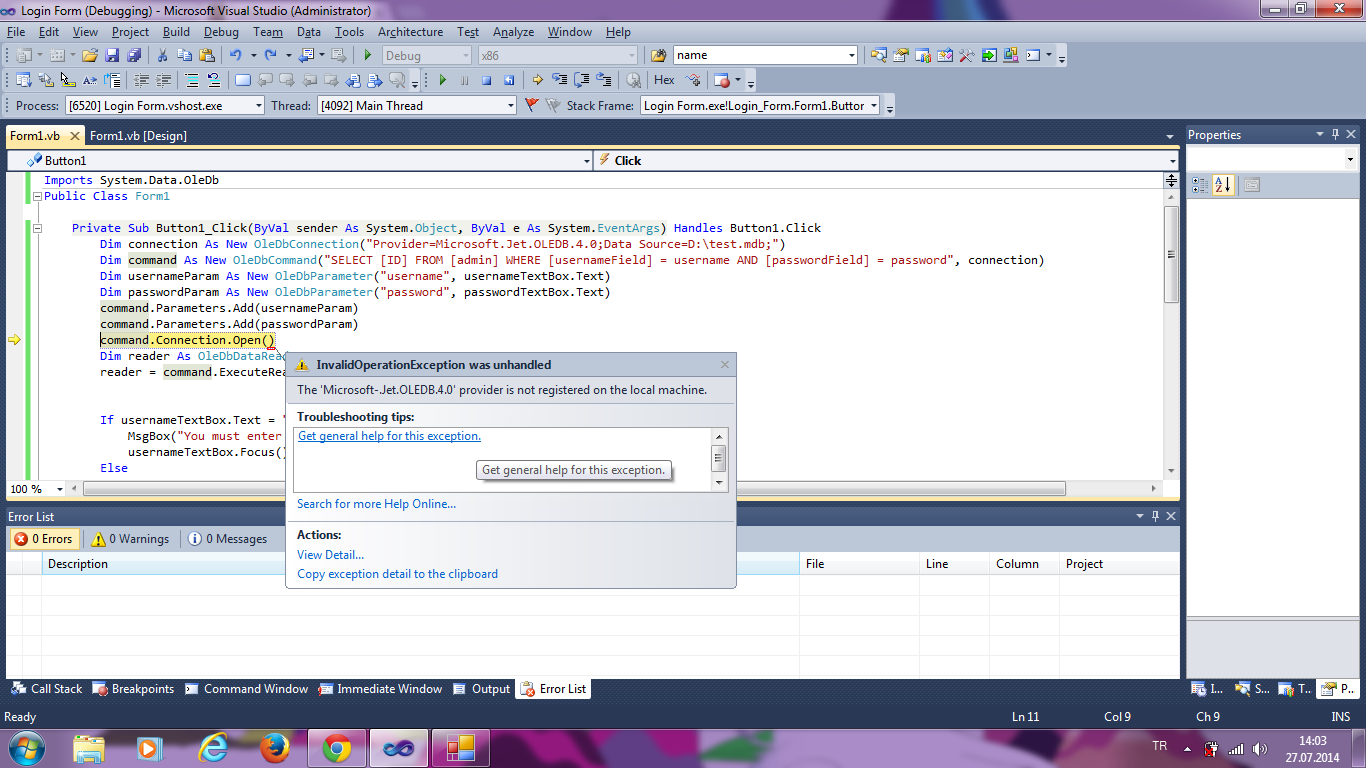Viewport: 1366px width, 768px height.
Task: Close the exception popup with X
Action: click(725, 365)
